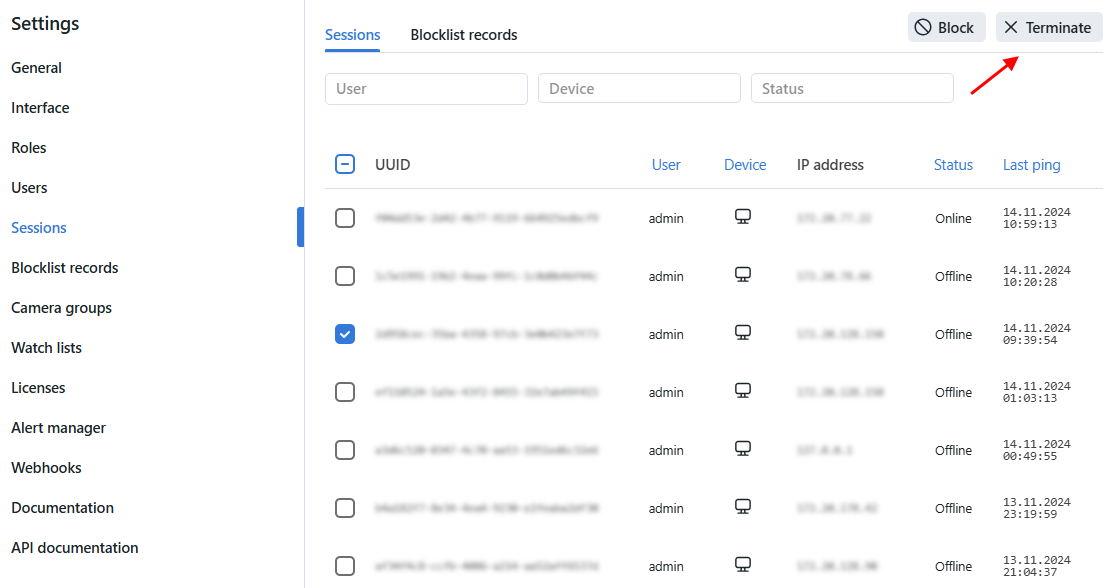The width and height of the screenshot is (1120, 588).
Task: Click the monitor icon for the 23:19:59 session
Action: point(743,507)
